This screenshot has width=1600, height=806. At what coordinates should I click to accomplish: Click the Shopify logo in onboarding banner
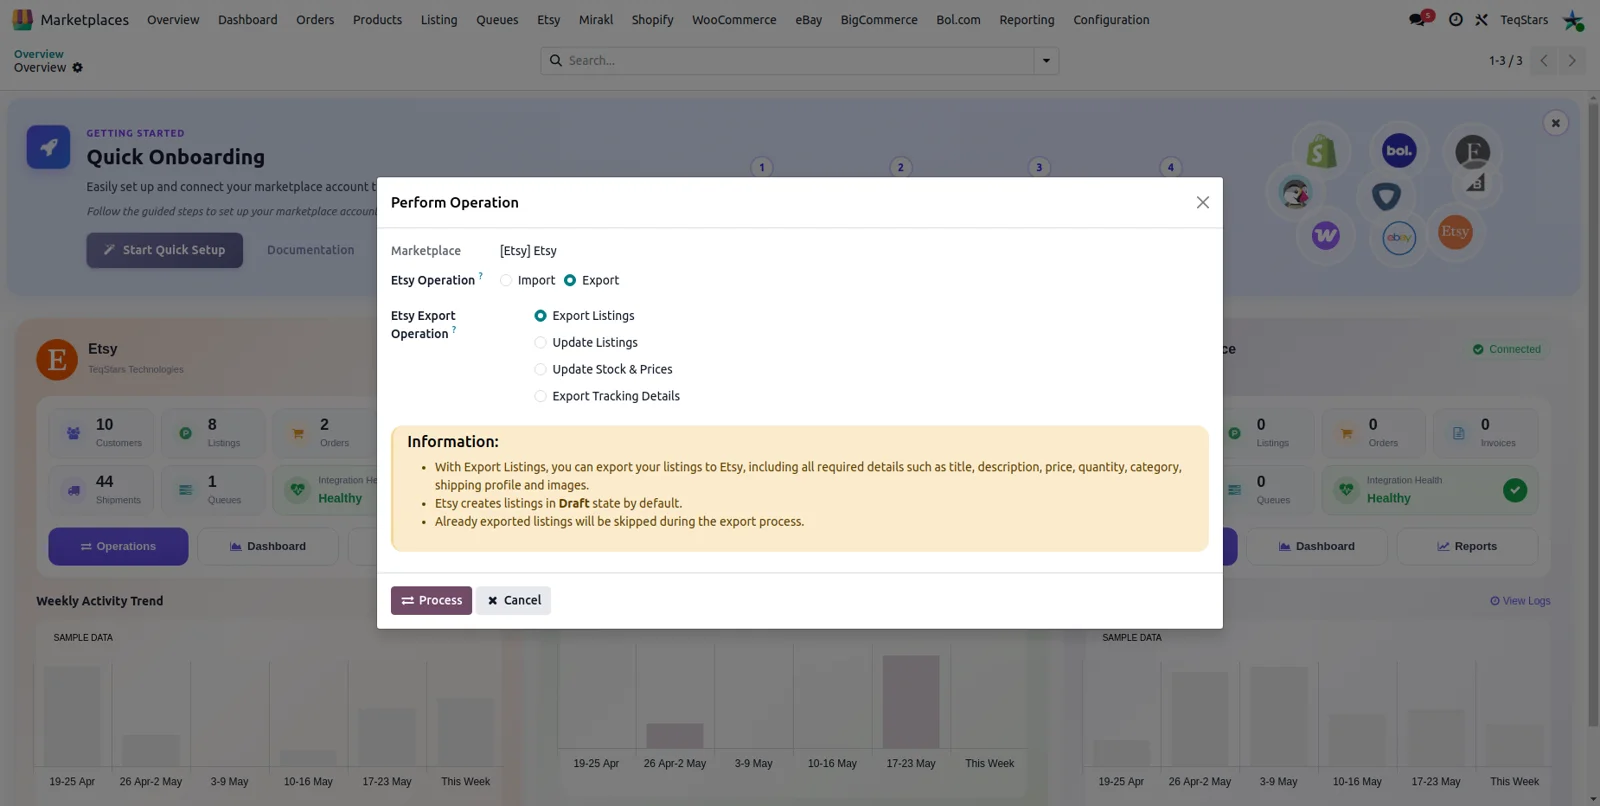[x=1321, y=152]
